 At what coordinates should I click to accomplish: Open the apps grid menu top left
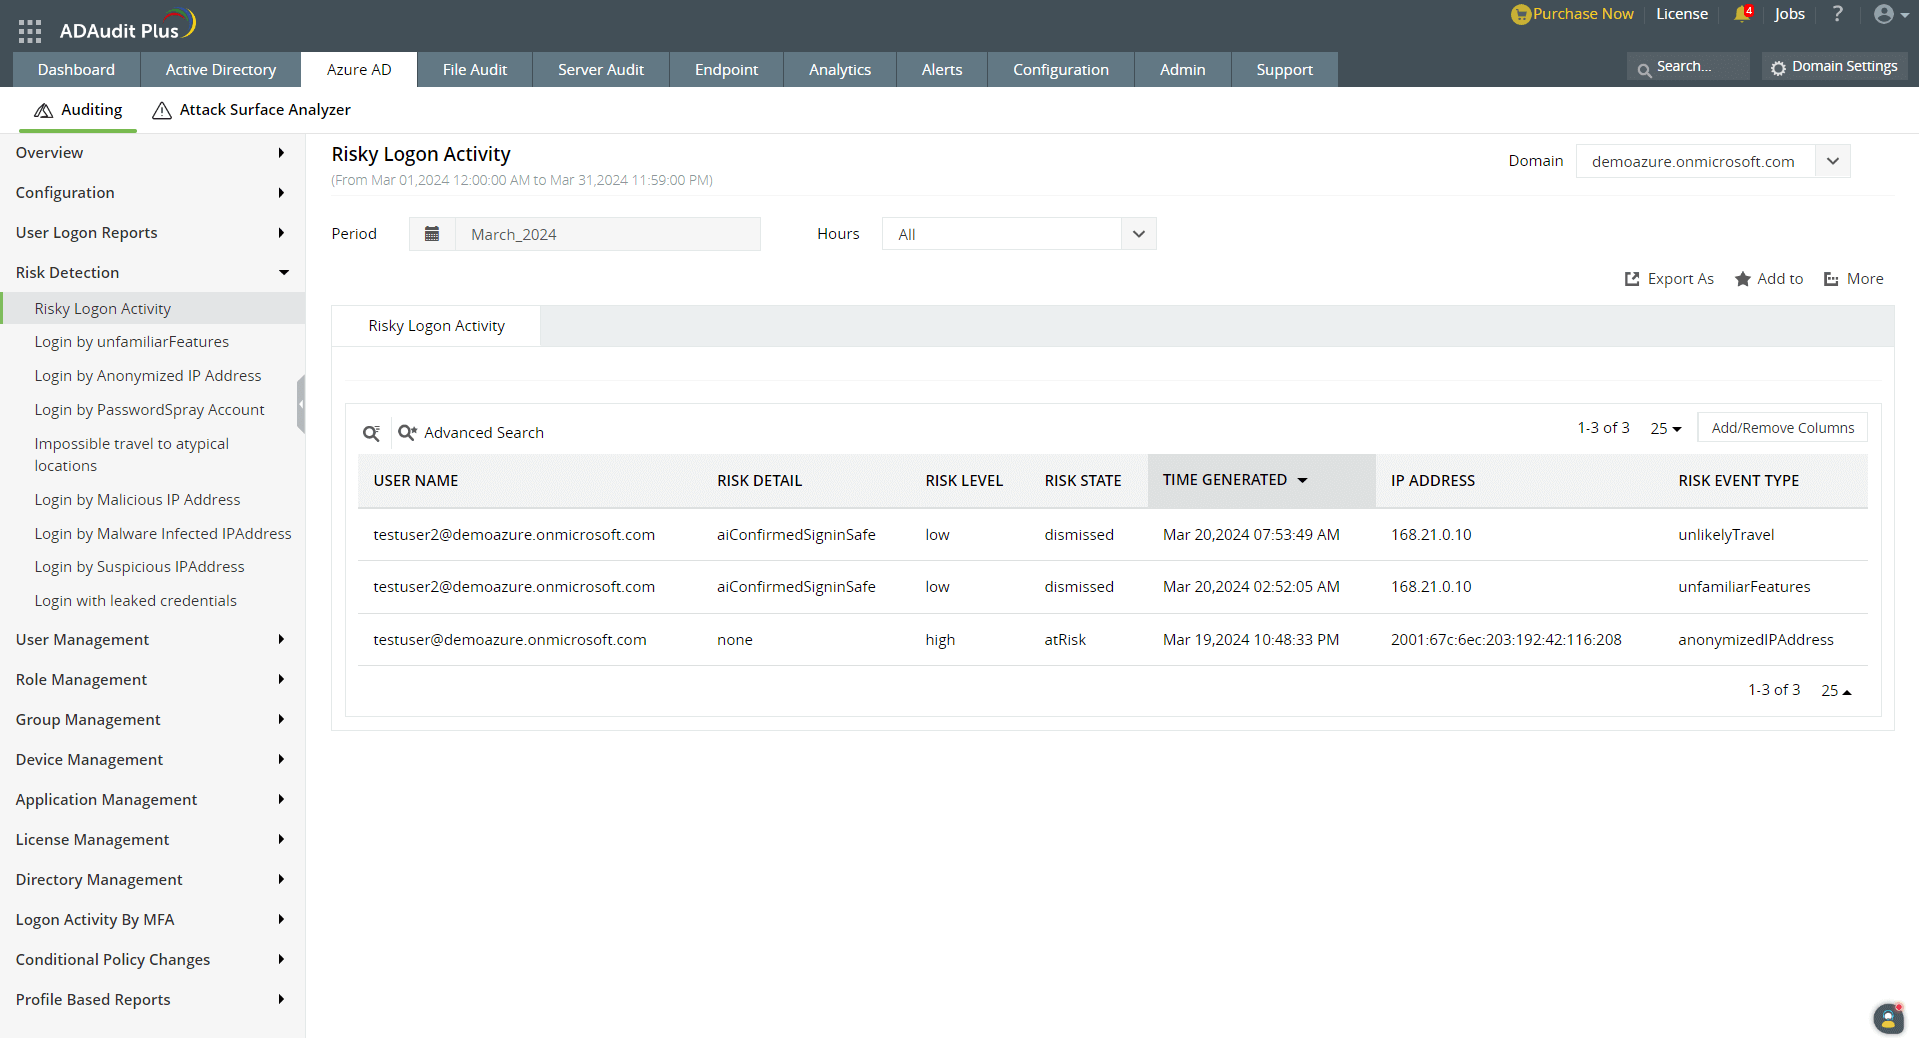[29, 30]
